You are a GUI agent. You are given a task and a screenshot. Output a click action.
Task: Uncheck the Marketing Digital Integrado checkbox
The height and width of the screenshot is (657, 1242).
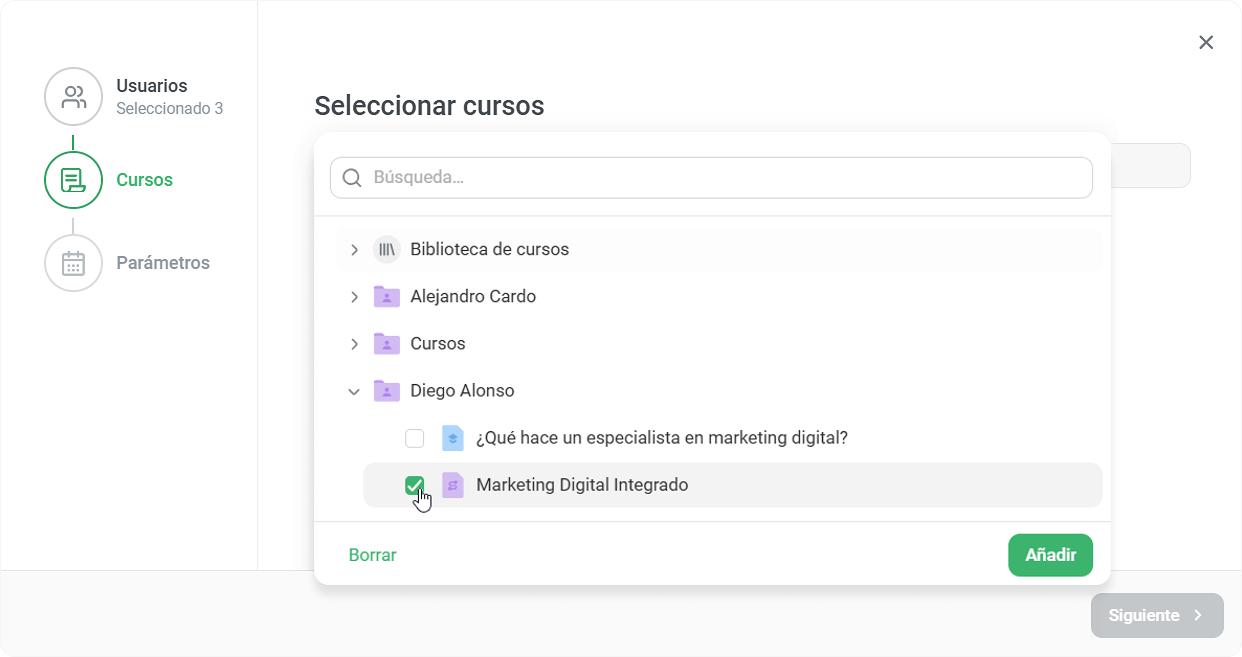point(414,485)
